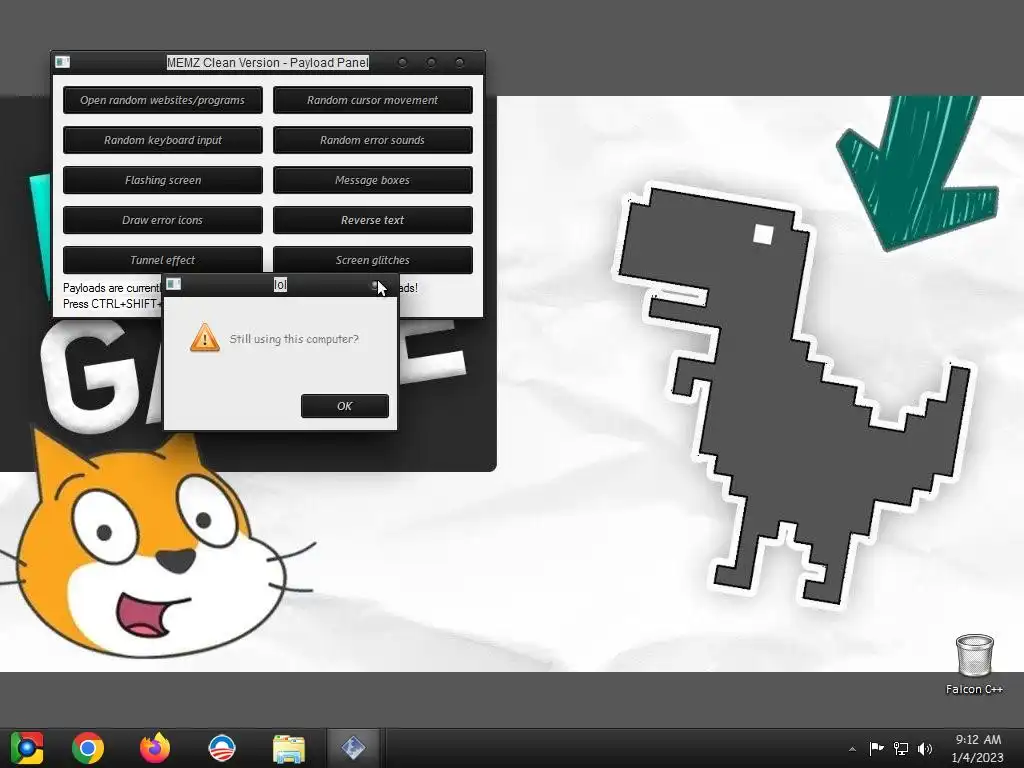Toggle the 'Reverse text' payload
Viewport: 1024px width, 768px height.
click(372, 220)
